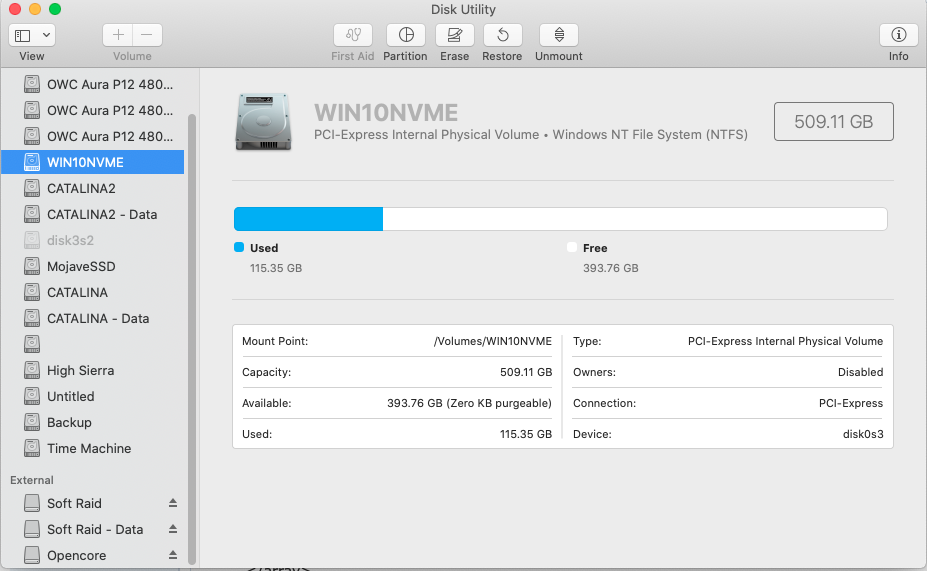The image size is (927, 571).
Task: Select the unnamed disk entry in sidebar
Action: pyautogui.click(x=93, y=344)
